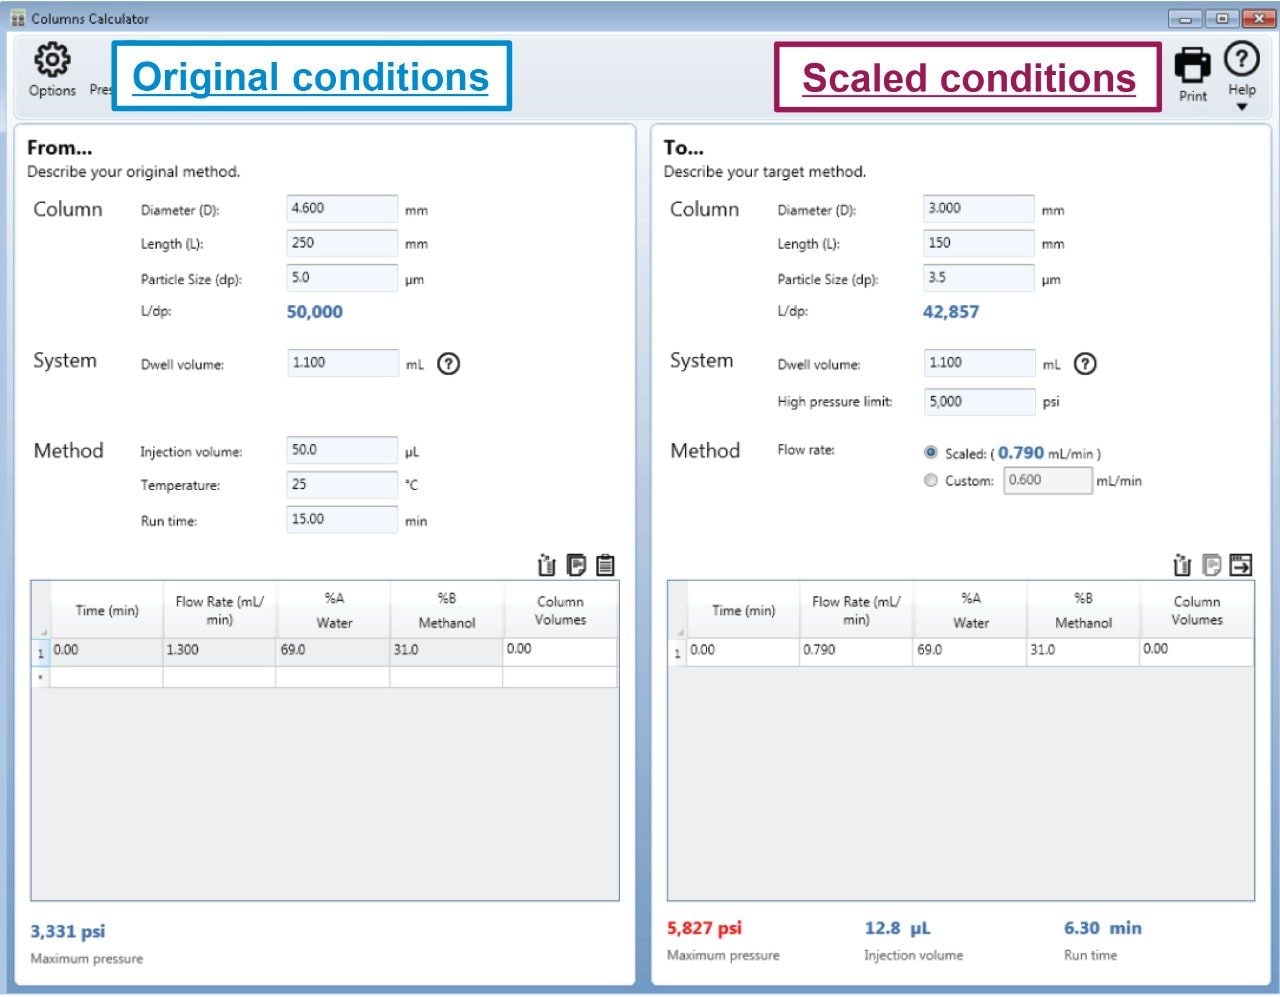Copy the scaled gradient table
Screen dimensions: 1280x997
click(x=1212, y=564)
